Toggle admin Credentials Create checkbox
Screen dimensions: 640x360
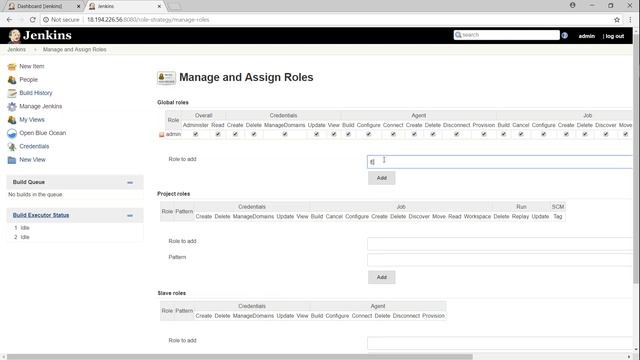pyautogui.click(x=235, y=134)
